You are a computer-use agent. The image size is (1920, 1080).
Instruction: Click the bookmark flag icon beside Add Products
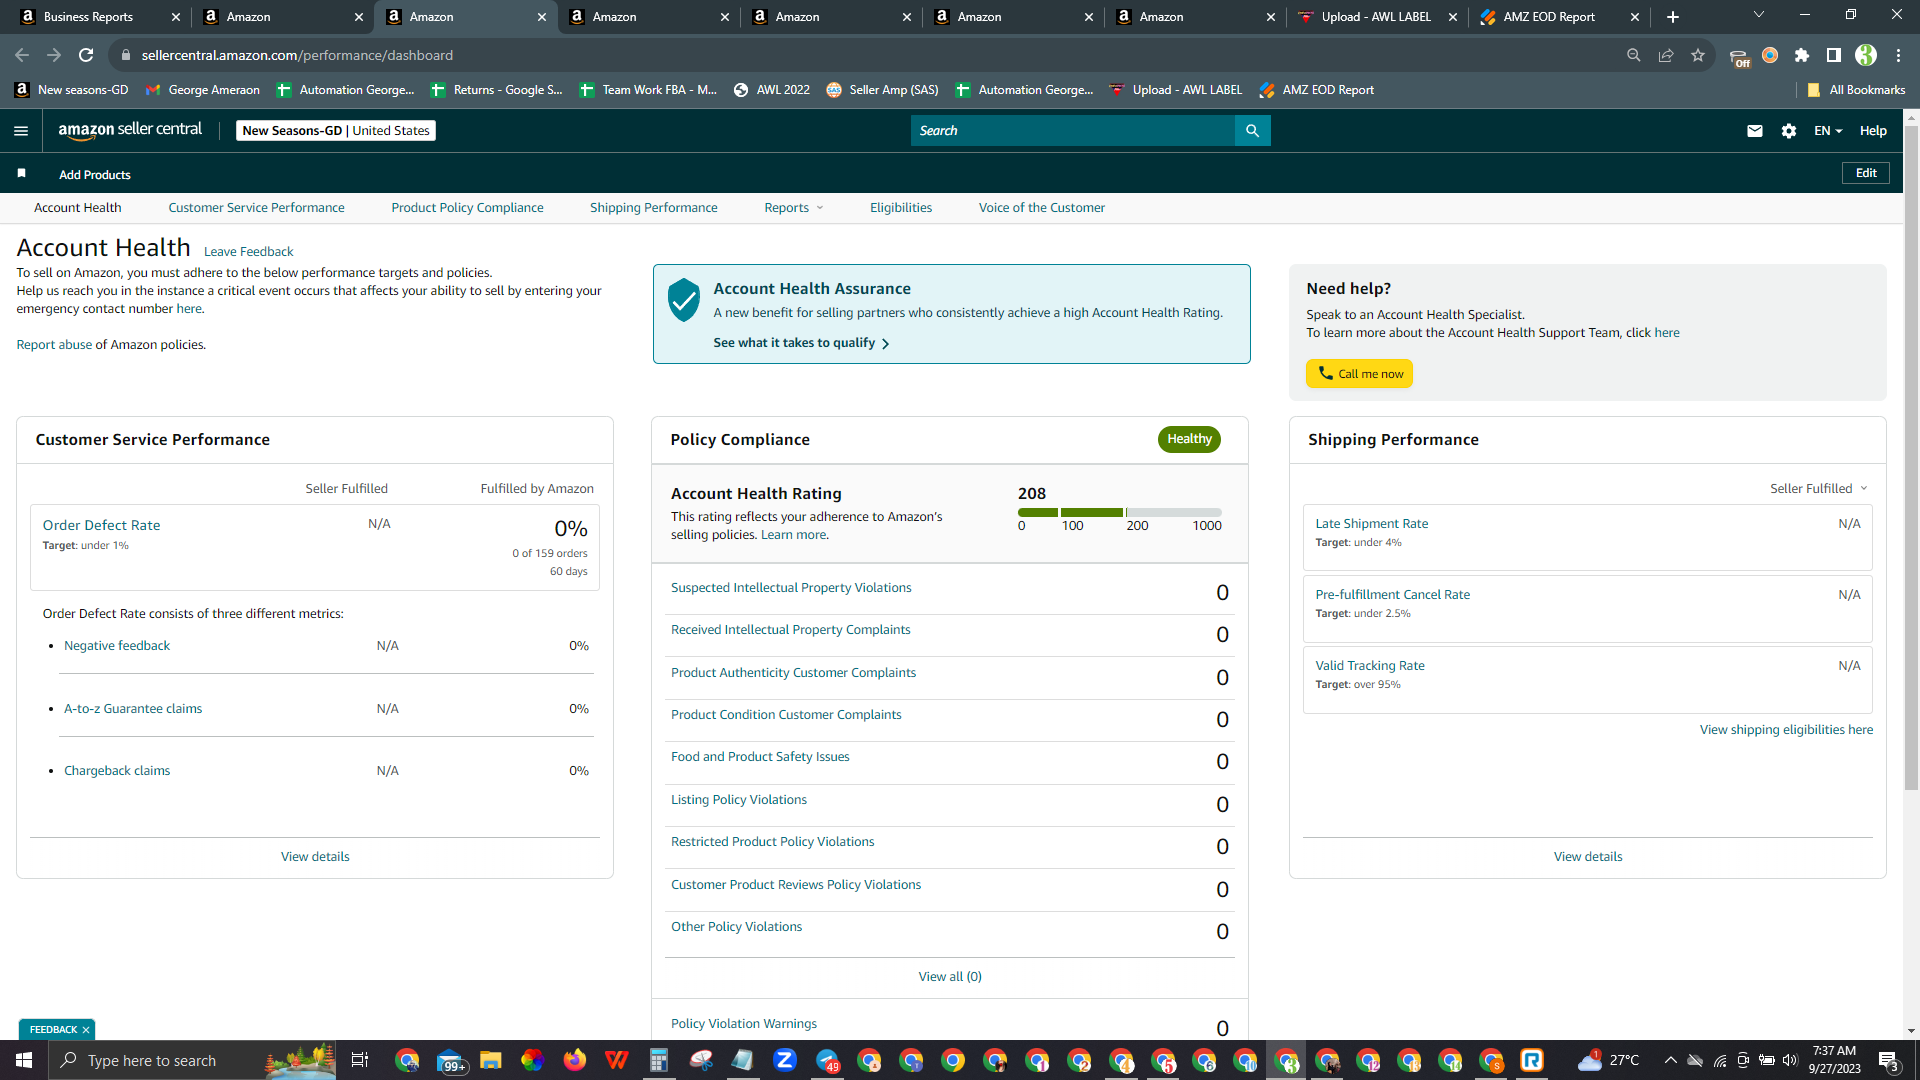22,174
